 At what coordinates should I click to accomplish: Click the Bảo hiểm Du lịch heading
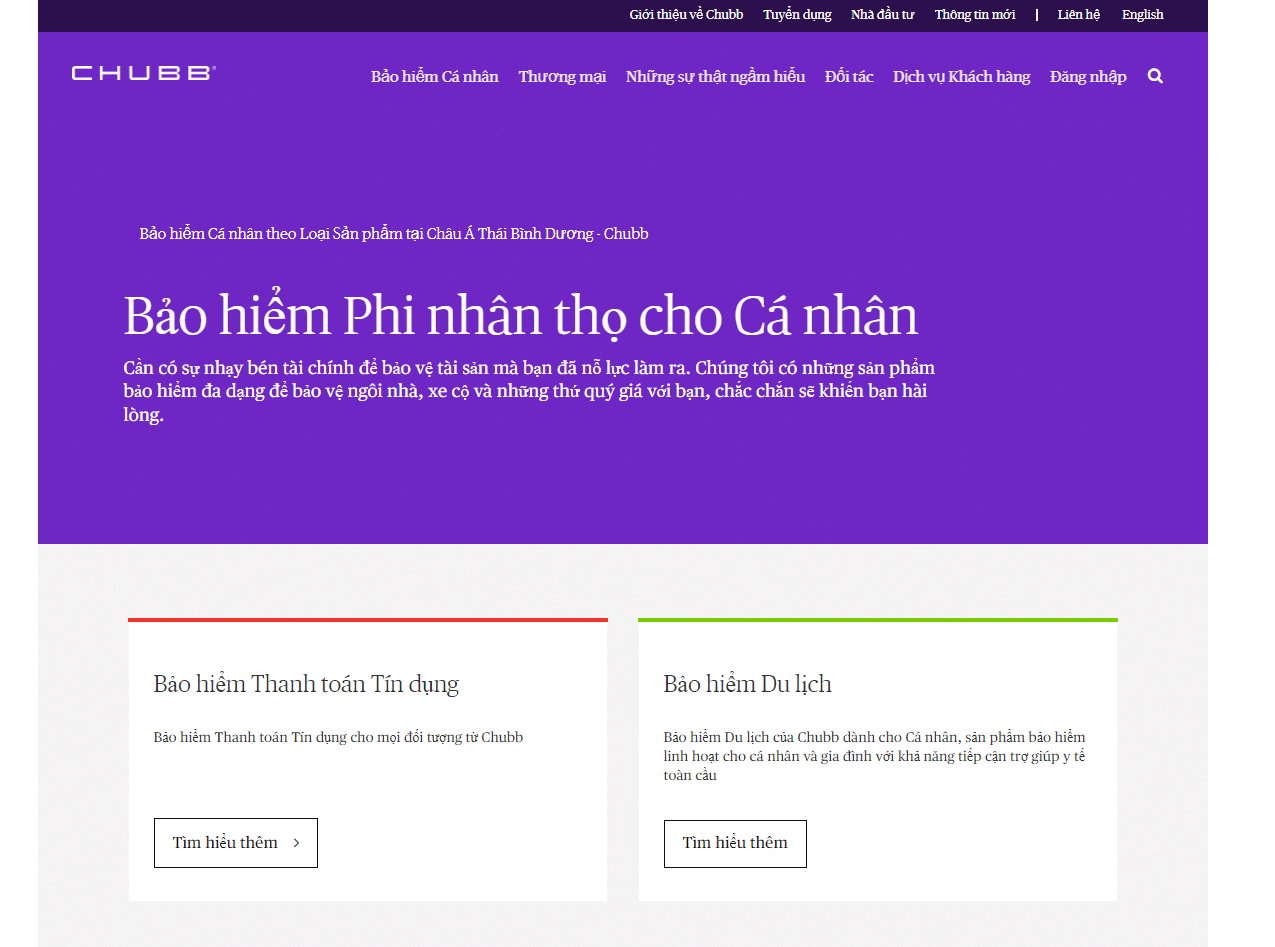pos(748,684)
